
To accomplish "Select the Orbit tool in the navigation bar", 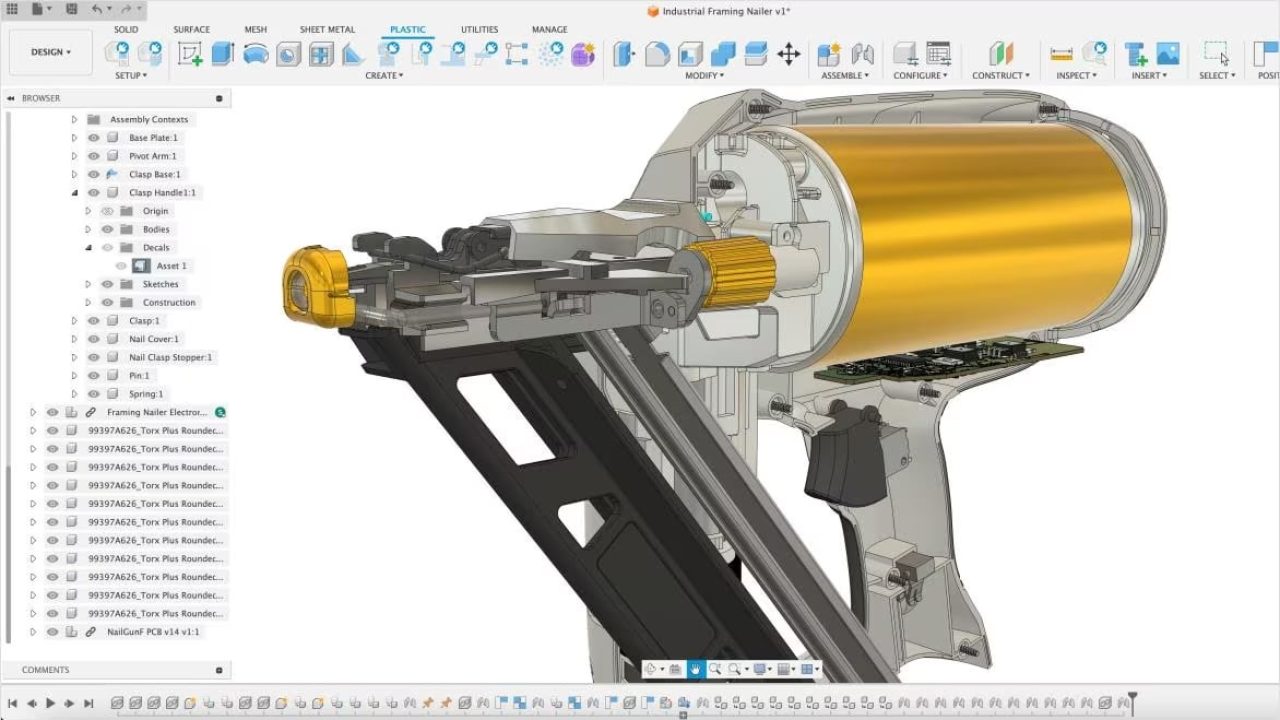I will pyautogui.click(x=650, y=669).
